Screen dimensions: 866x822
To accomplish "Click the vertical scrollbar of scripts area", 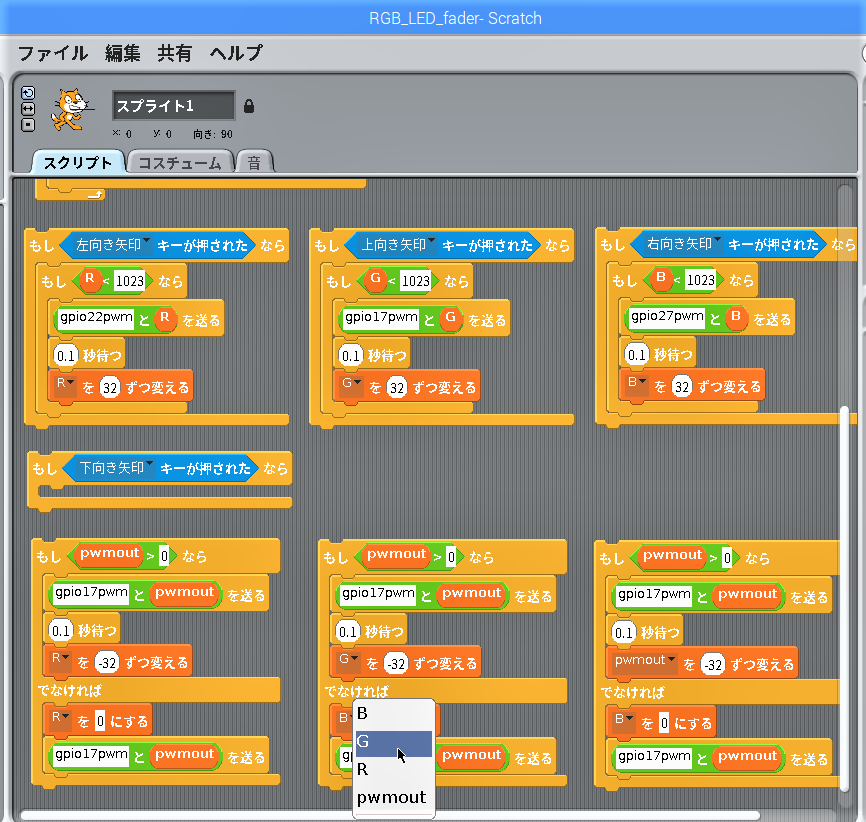I will tap(844, 599).
